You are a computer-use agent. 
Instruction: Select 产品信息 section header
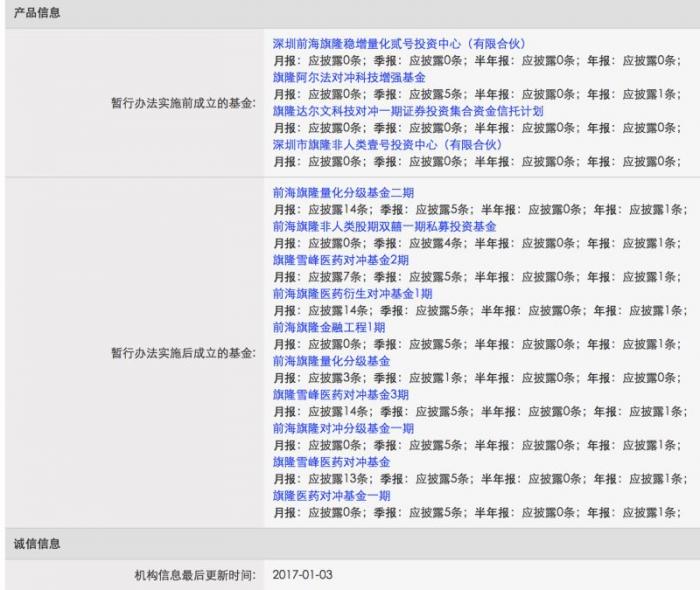tap(37, 13)
